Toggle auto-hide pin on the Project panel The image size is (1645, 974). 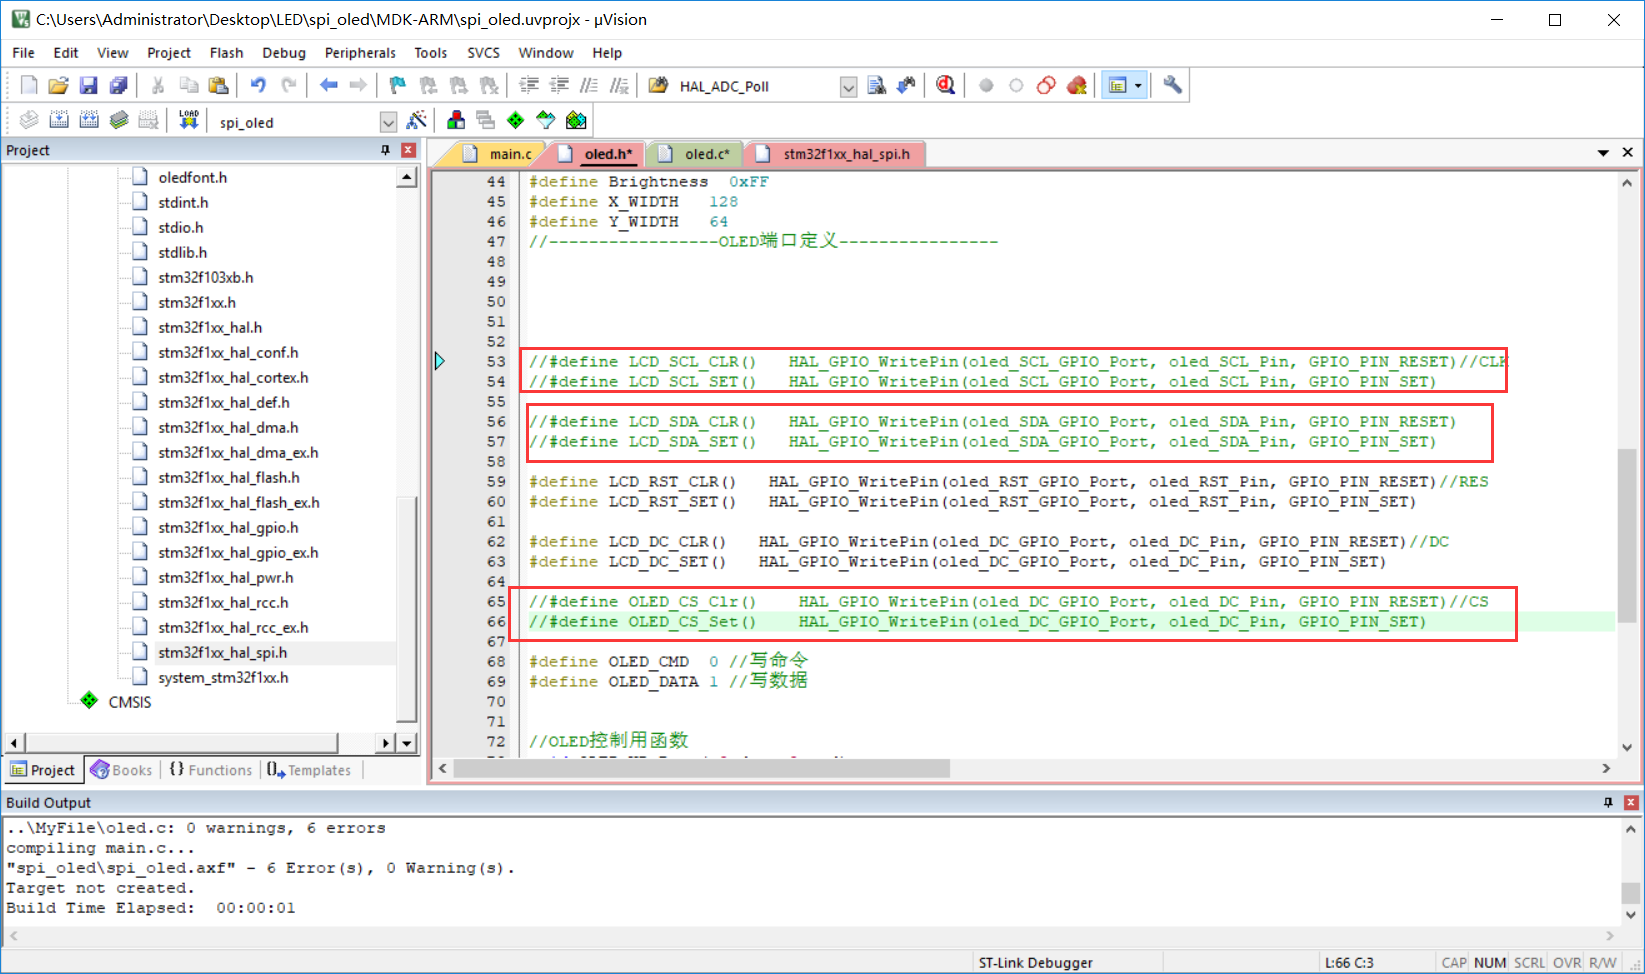pyautogui.click(x=385, y=150)
